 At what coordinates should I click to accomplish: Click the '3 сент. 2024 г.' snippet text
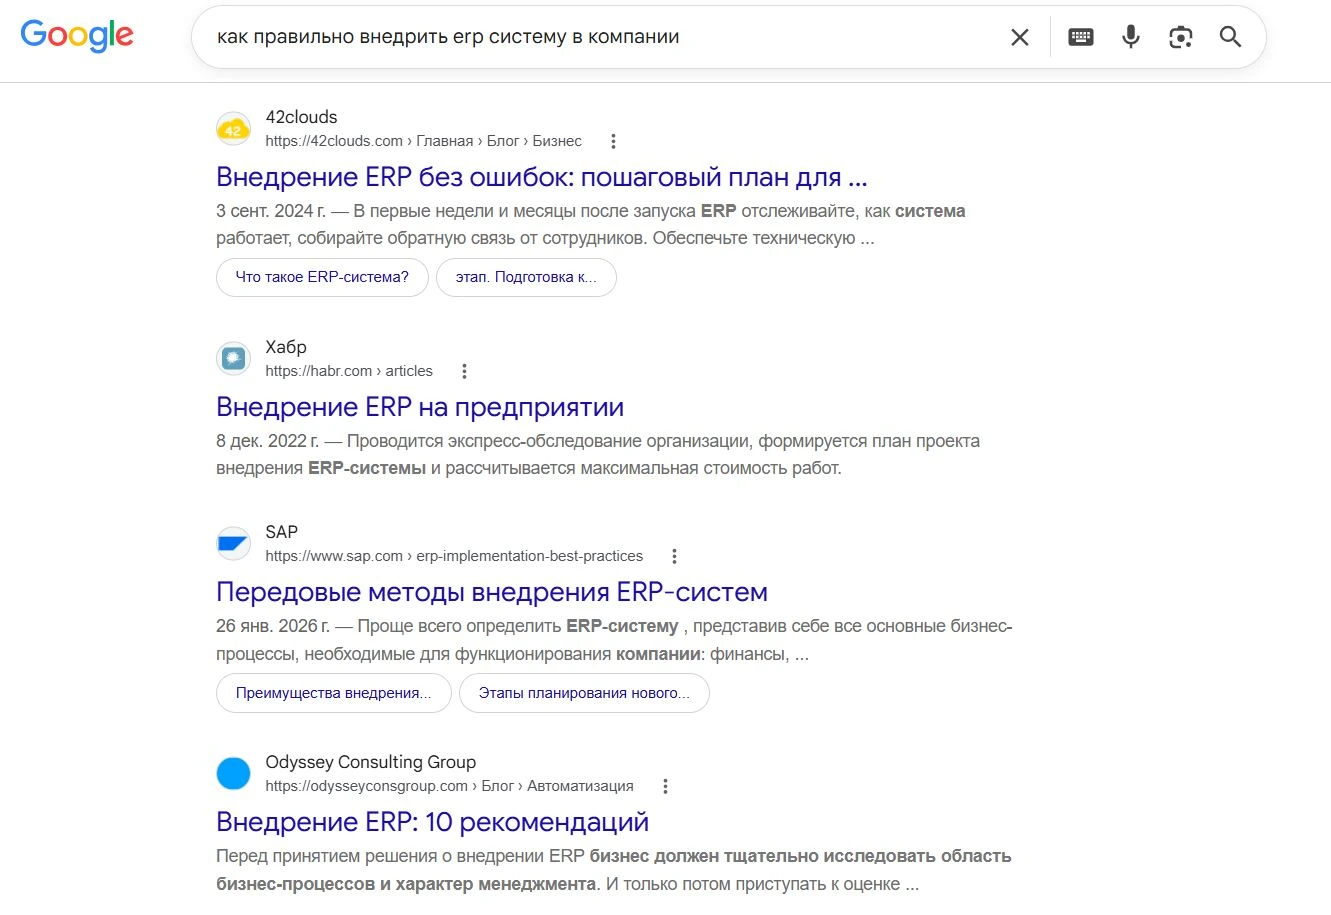click(x=271, y=211)
